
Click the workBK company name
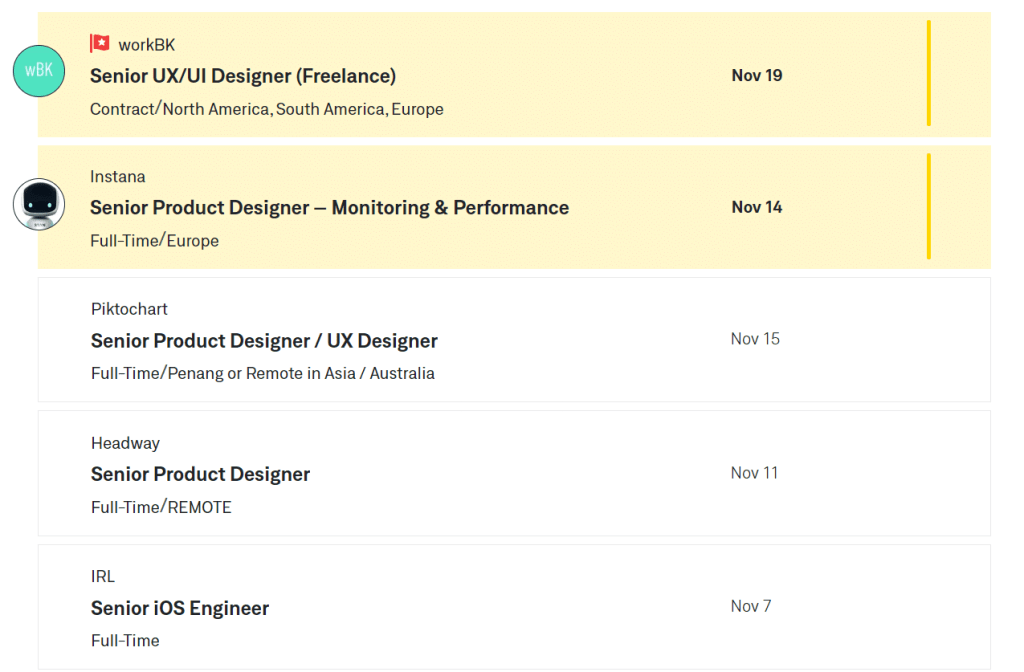148,44
